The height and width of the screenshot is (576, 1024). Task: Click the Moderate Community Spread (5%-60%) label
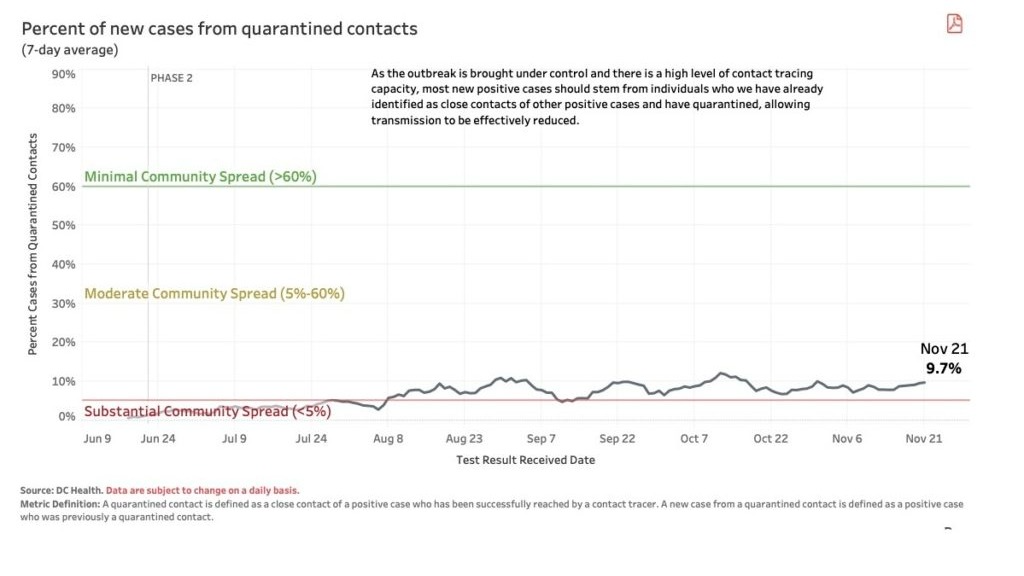(x=214, y=293)
